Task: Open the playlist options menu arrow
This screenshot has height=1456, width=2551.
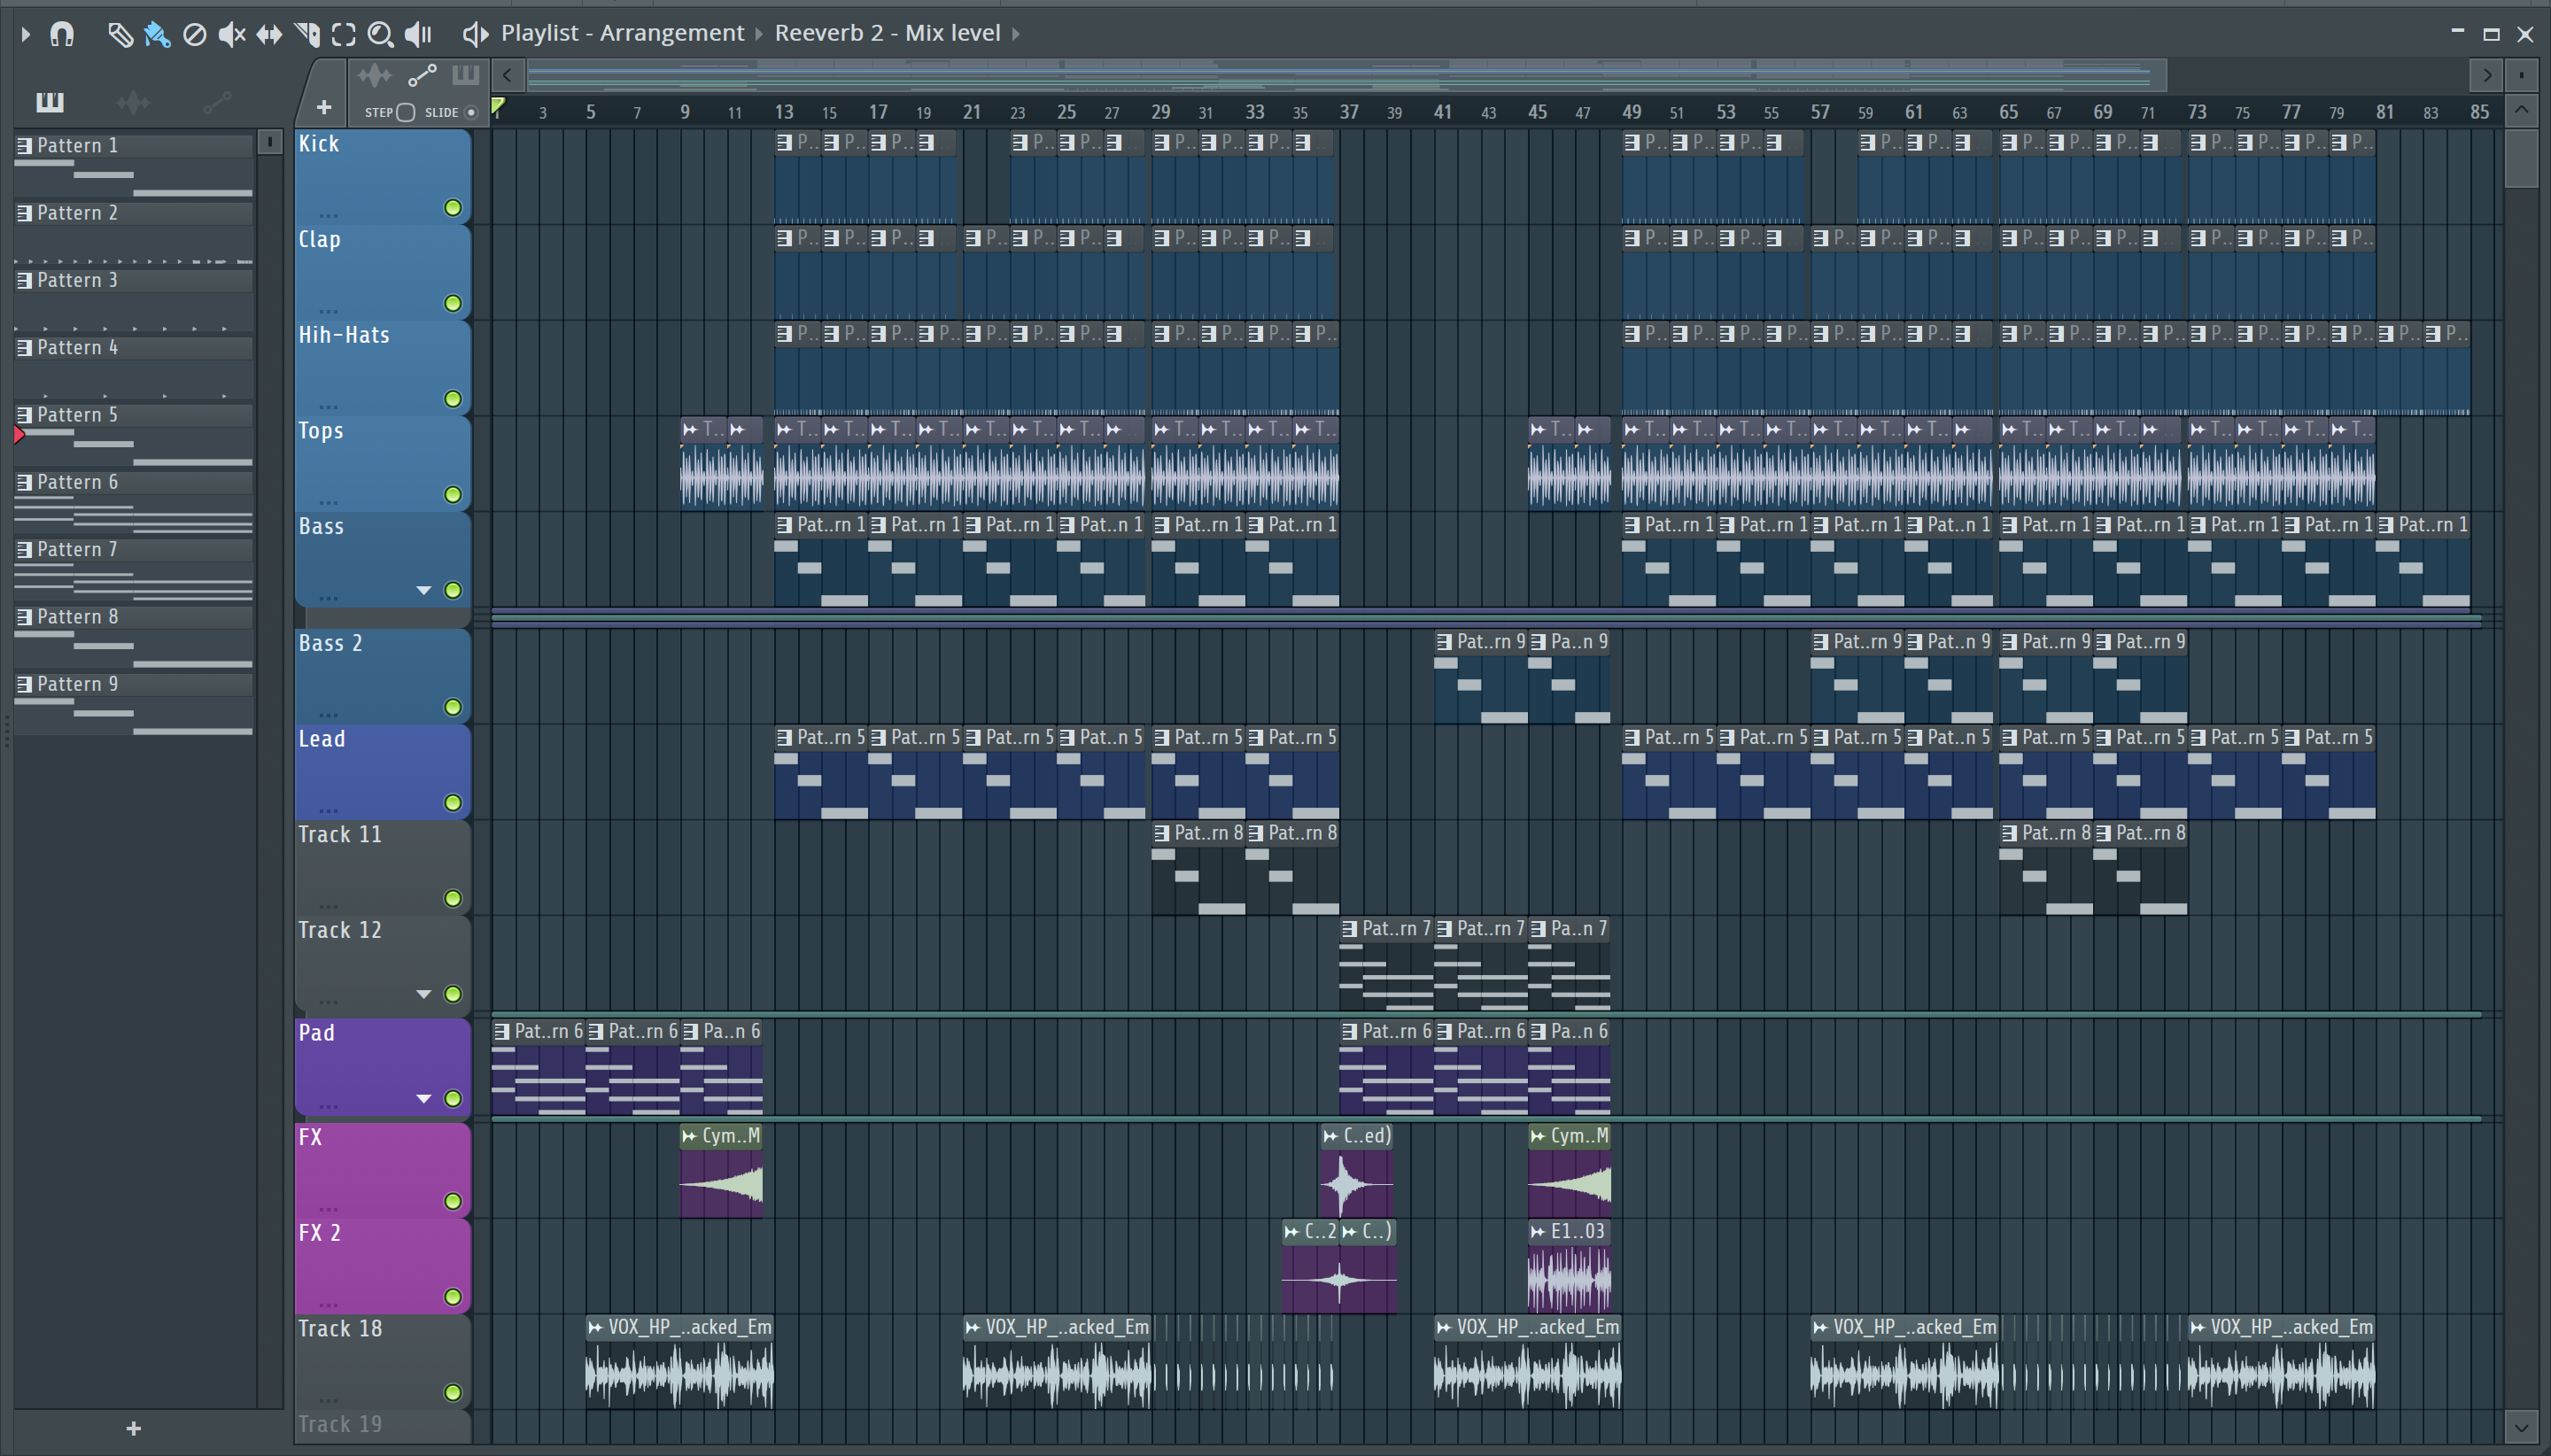Action: pos(25,34)
